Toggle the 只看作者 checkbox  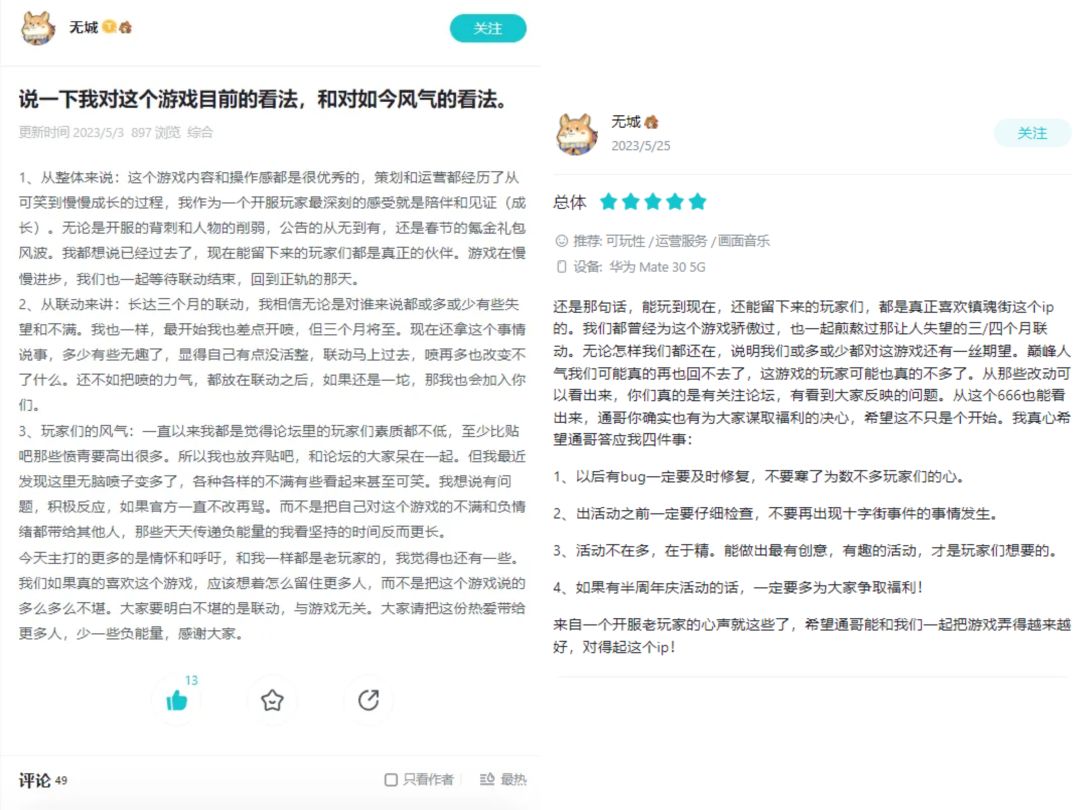(391, 780)
